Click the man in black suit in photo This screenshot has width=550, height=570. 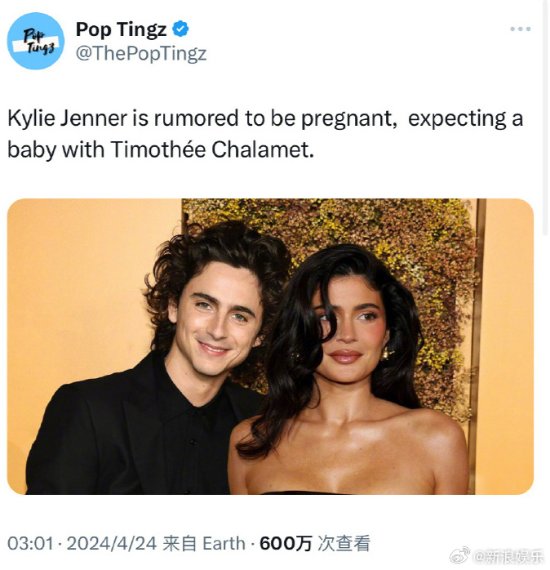click(160, 364)
